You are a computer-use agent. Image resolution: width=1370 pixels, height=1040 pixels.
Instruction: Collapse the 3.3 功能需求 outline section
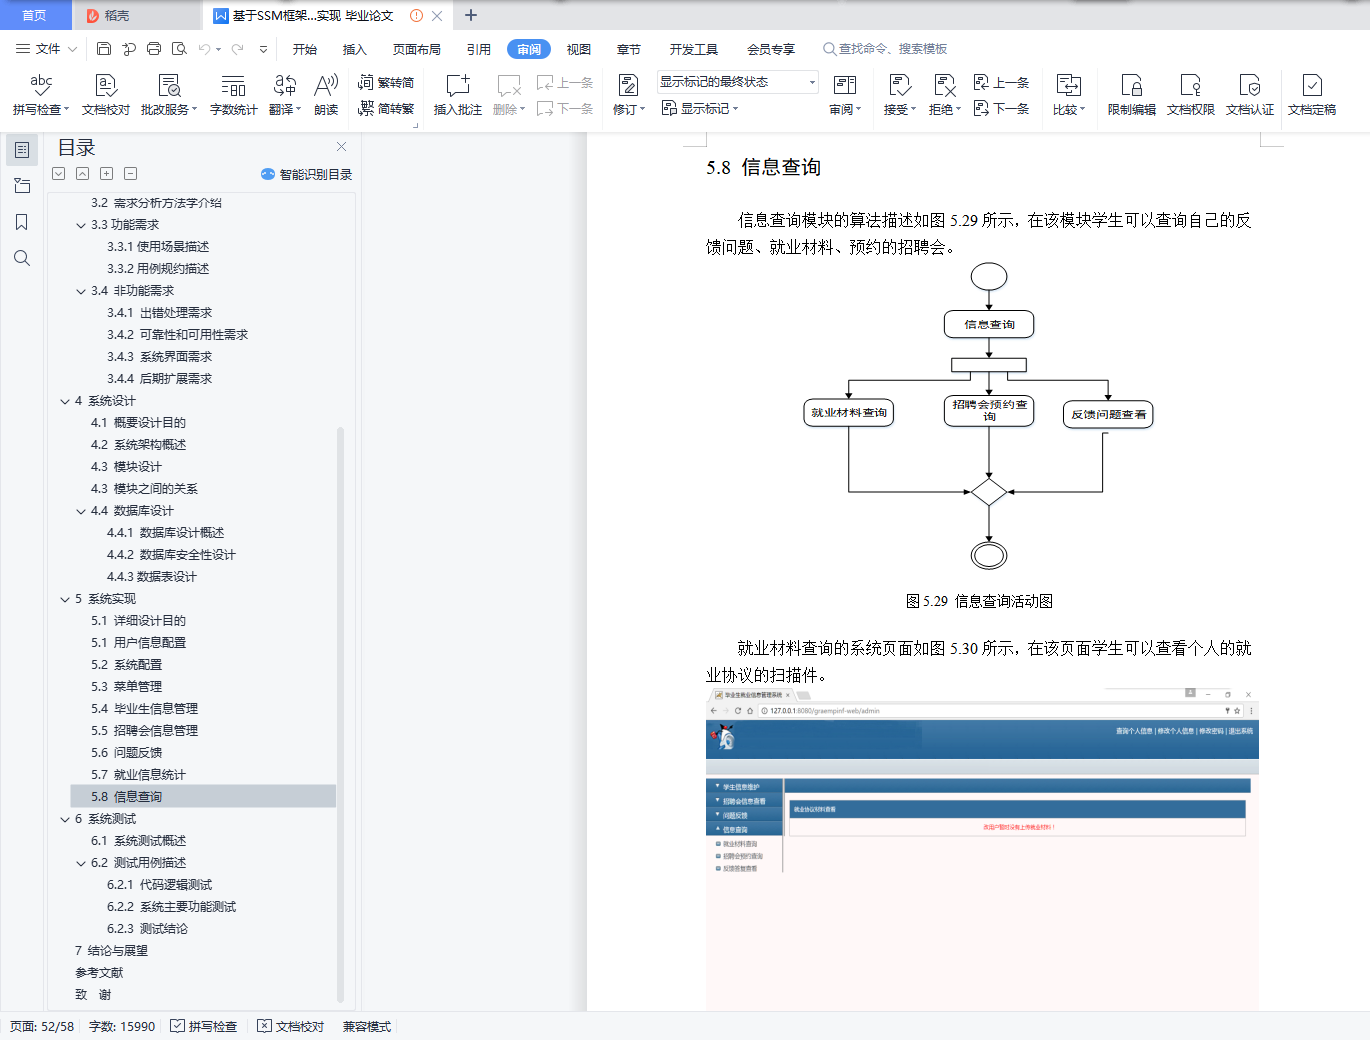81,225
